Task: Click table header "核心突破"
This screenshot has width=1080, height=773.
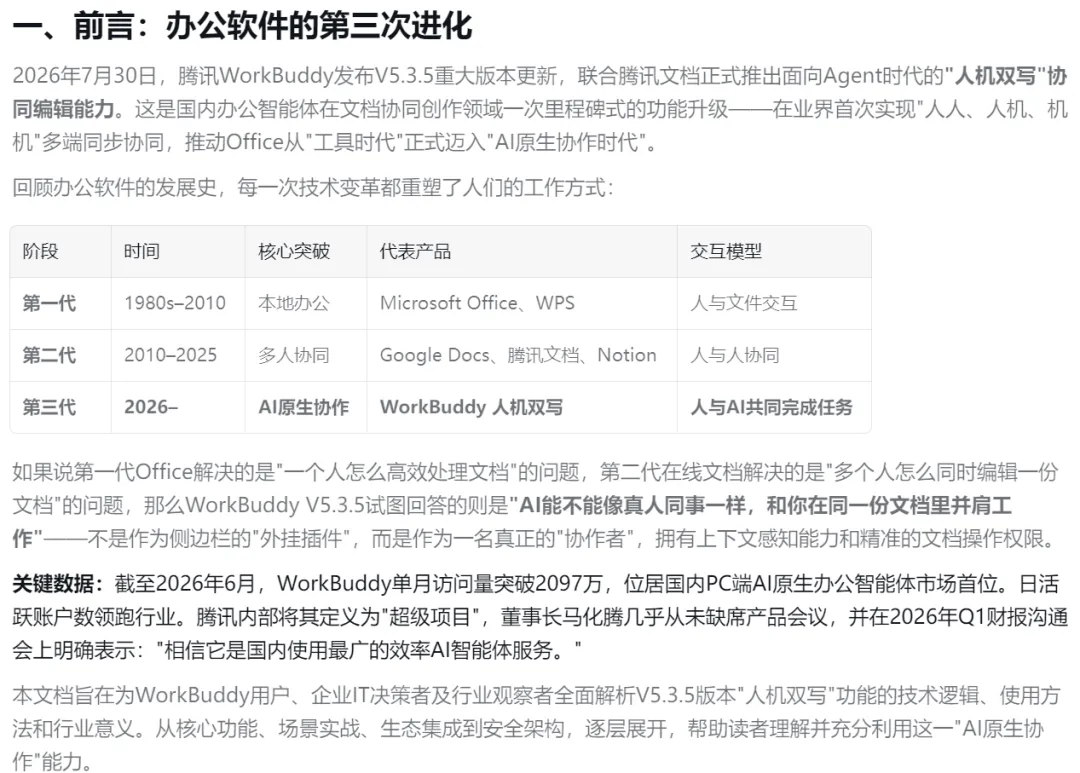Action: [x=294, y=251]
